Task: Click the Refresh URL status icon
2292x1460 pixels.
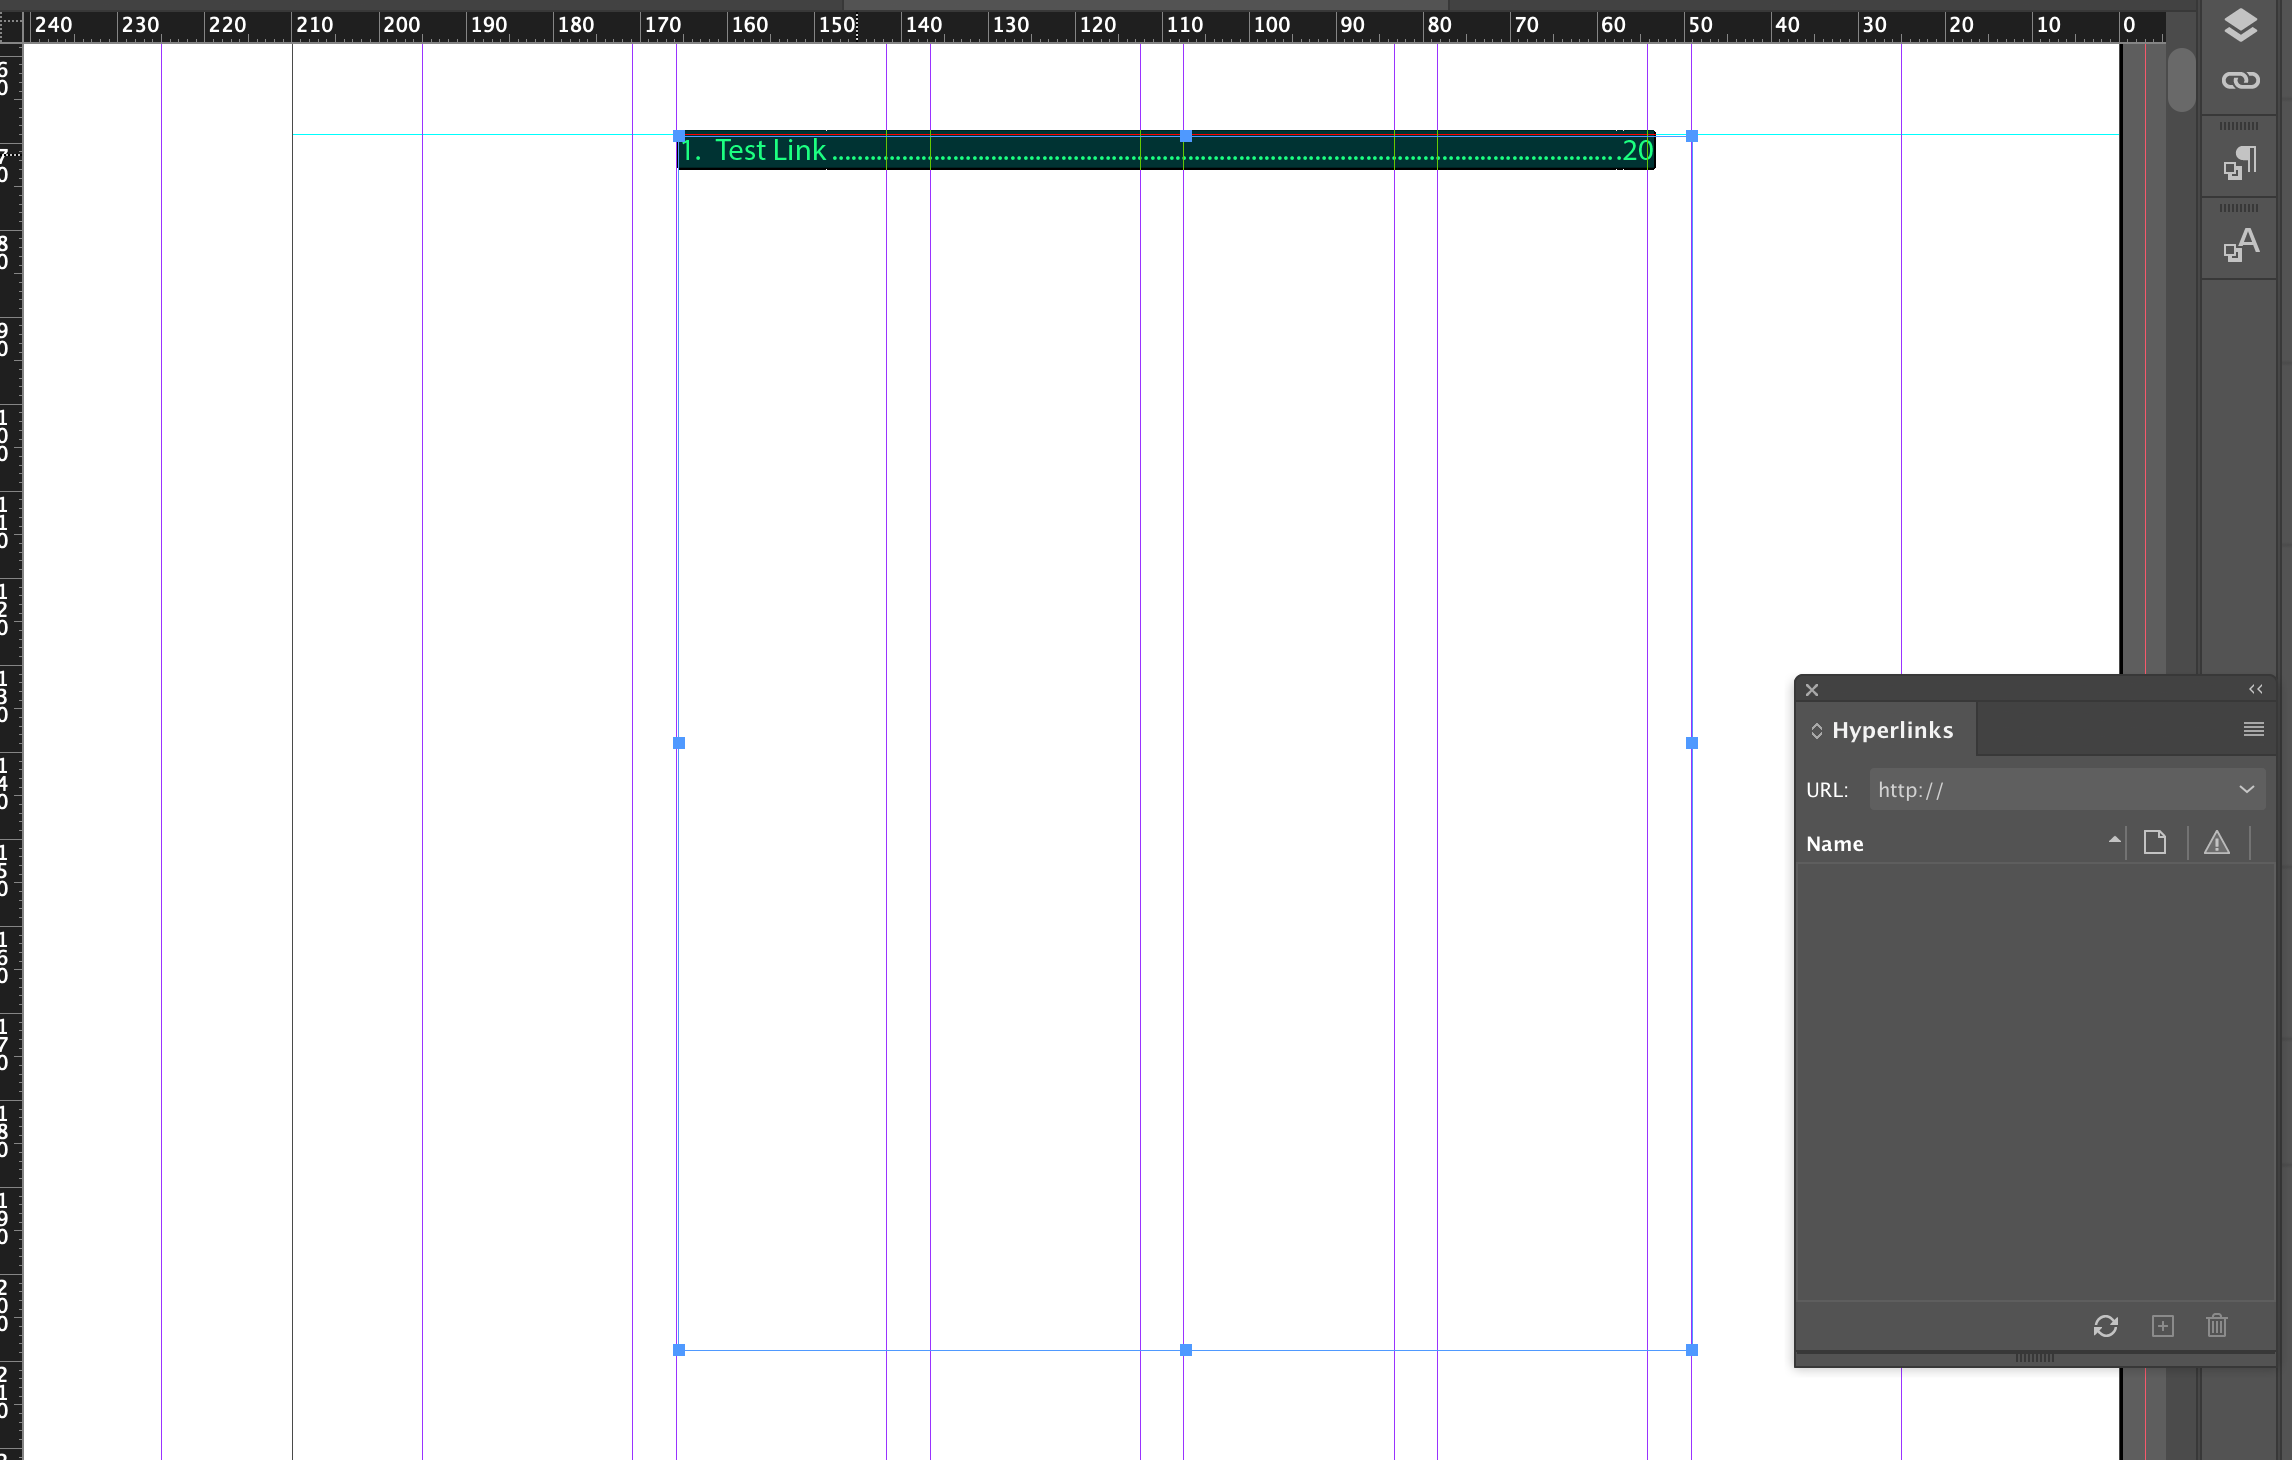Action: pos(2105,1326)
